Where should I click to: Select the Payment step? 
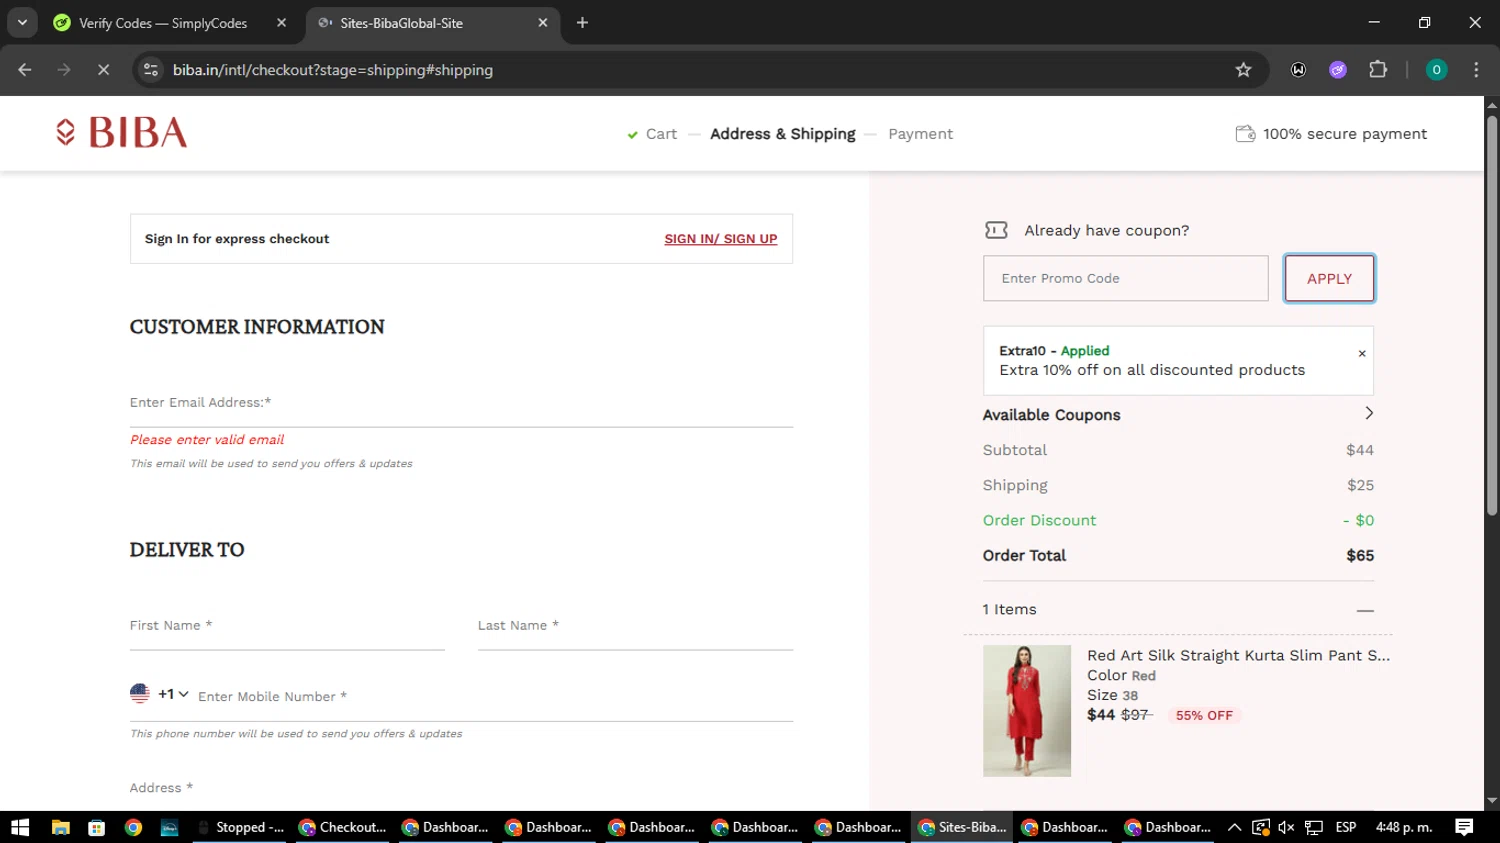pos(920,134)
